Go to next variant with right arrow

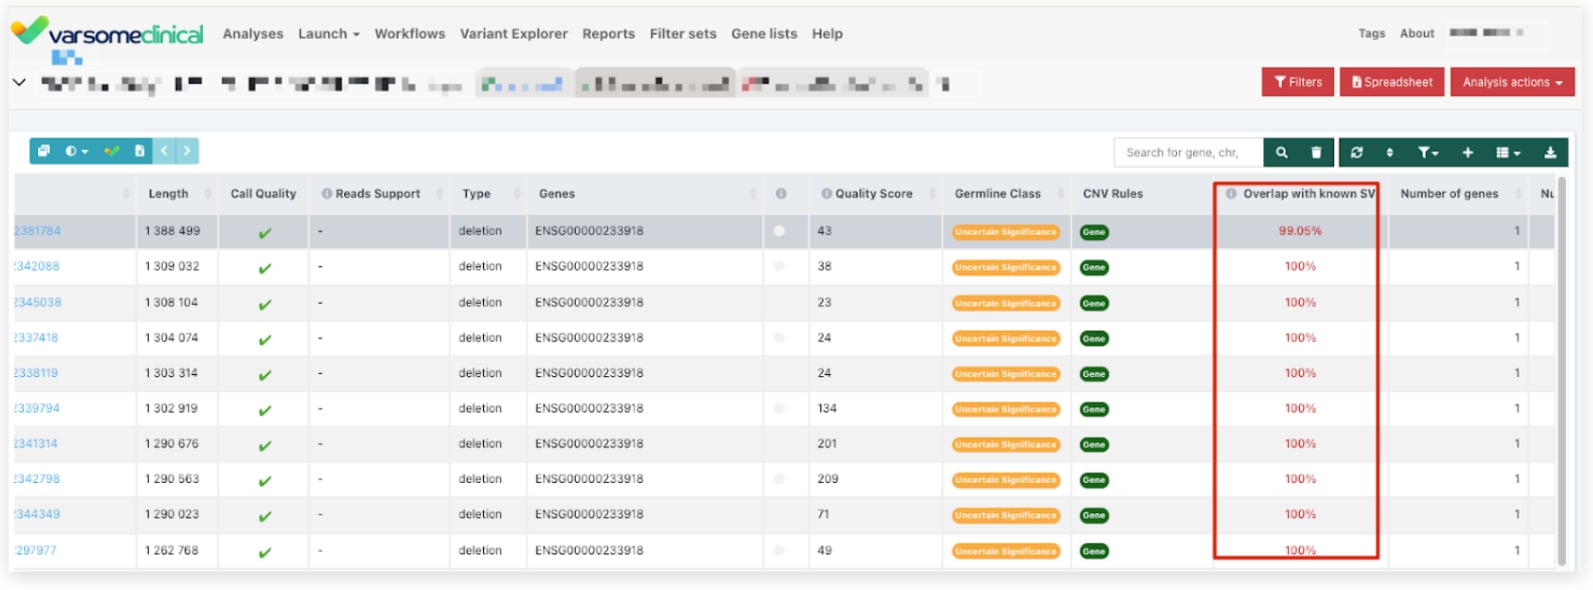[x=187, y=151]
